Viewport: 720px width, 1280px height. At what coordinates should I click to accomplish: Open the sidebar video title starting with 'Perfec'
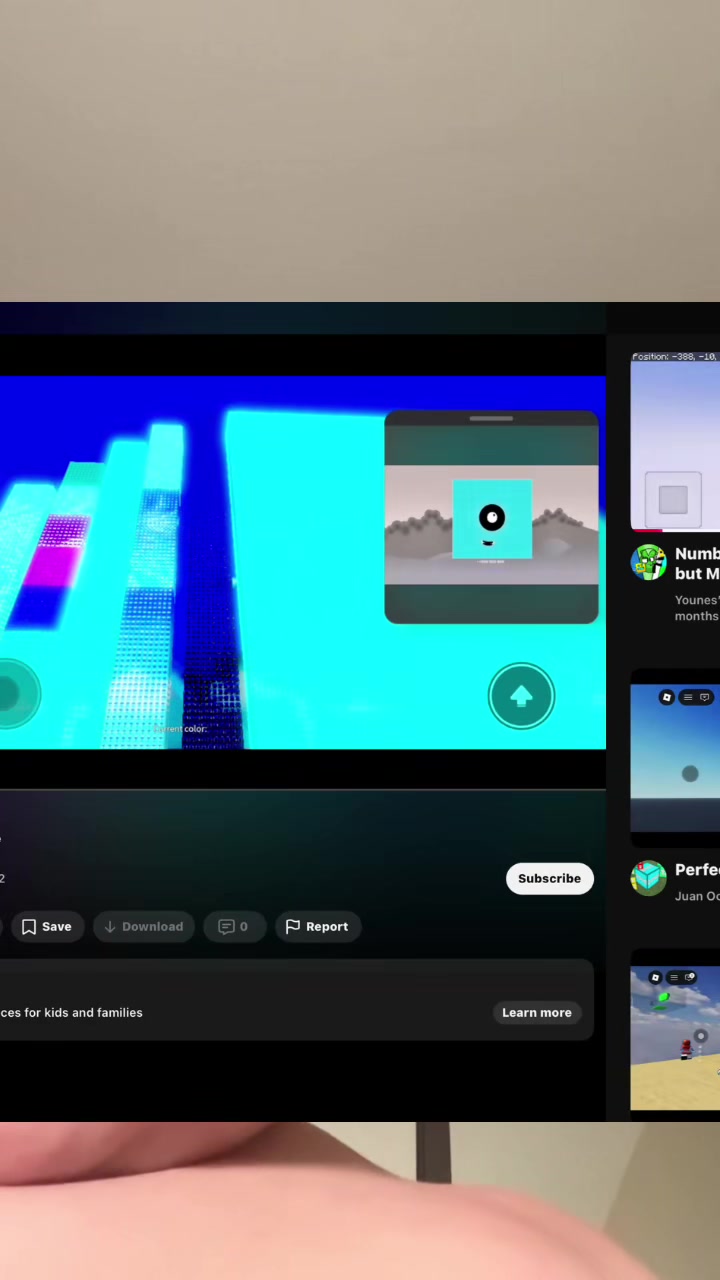click(697, 870)
